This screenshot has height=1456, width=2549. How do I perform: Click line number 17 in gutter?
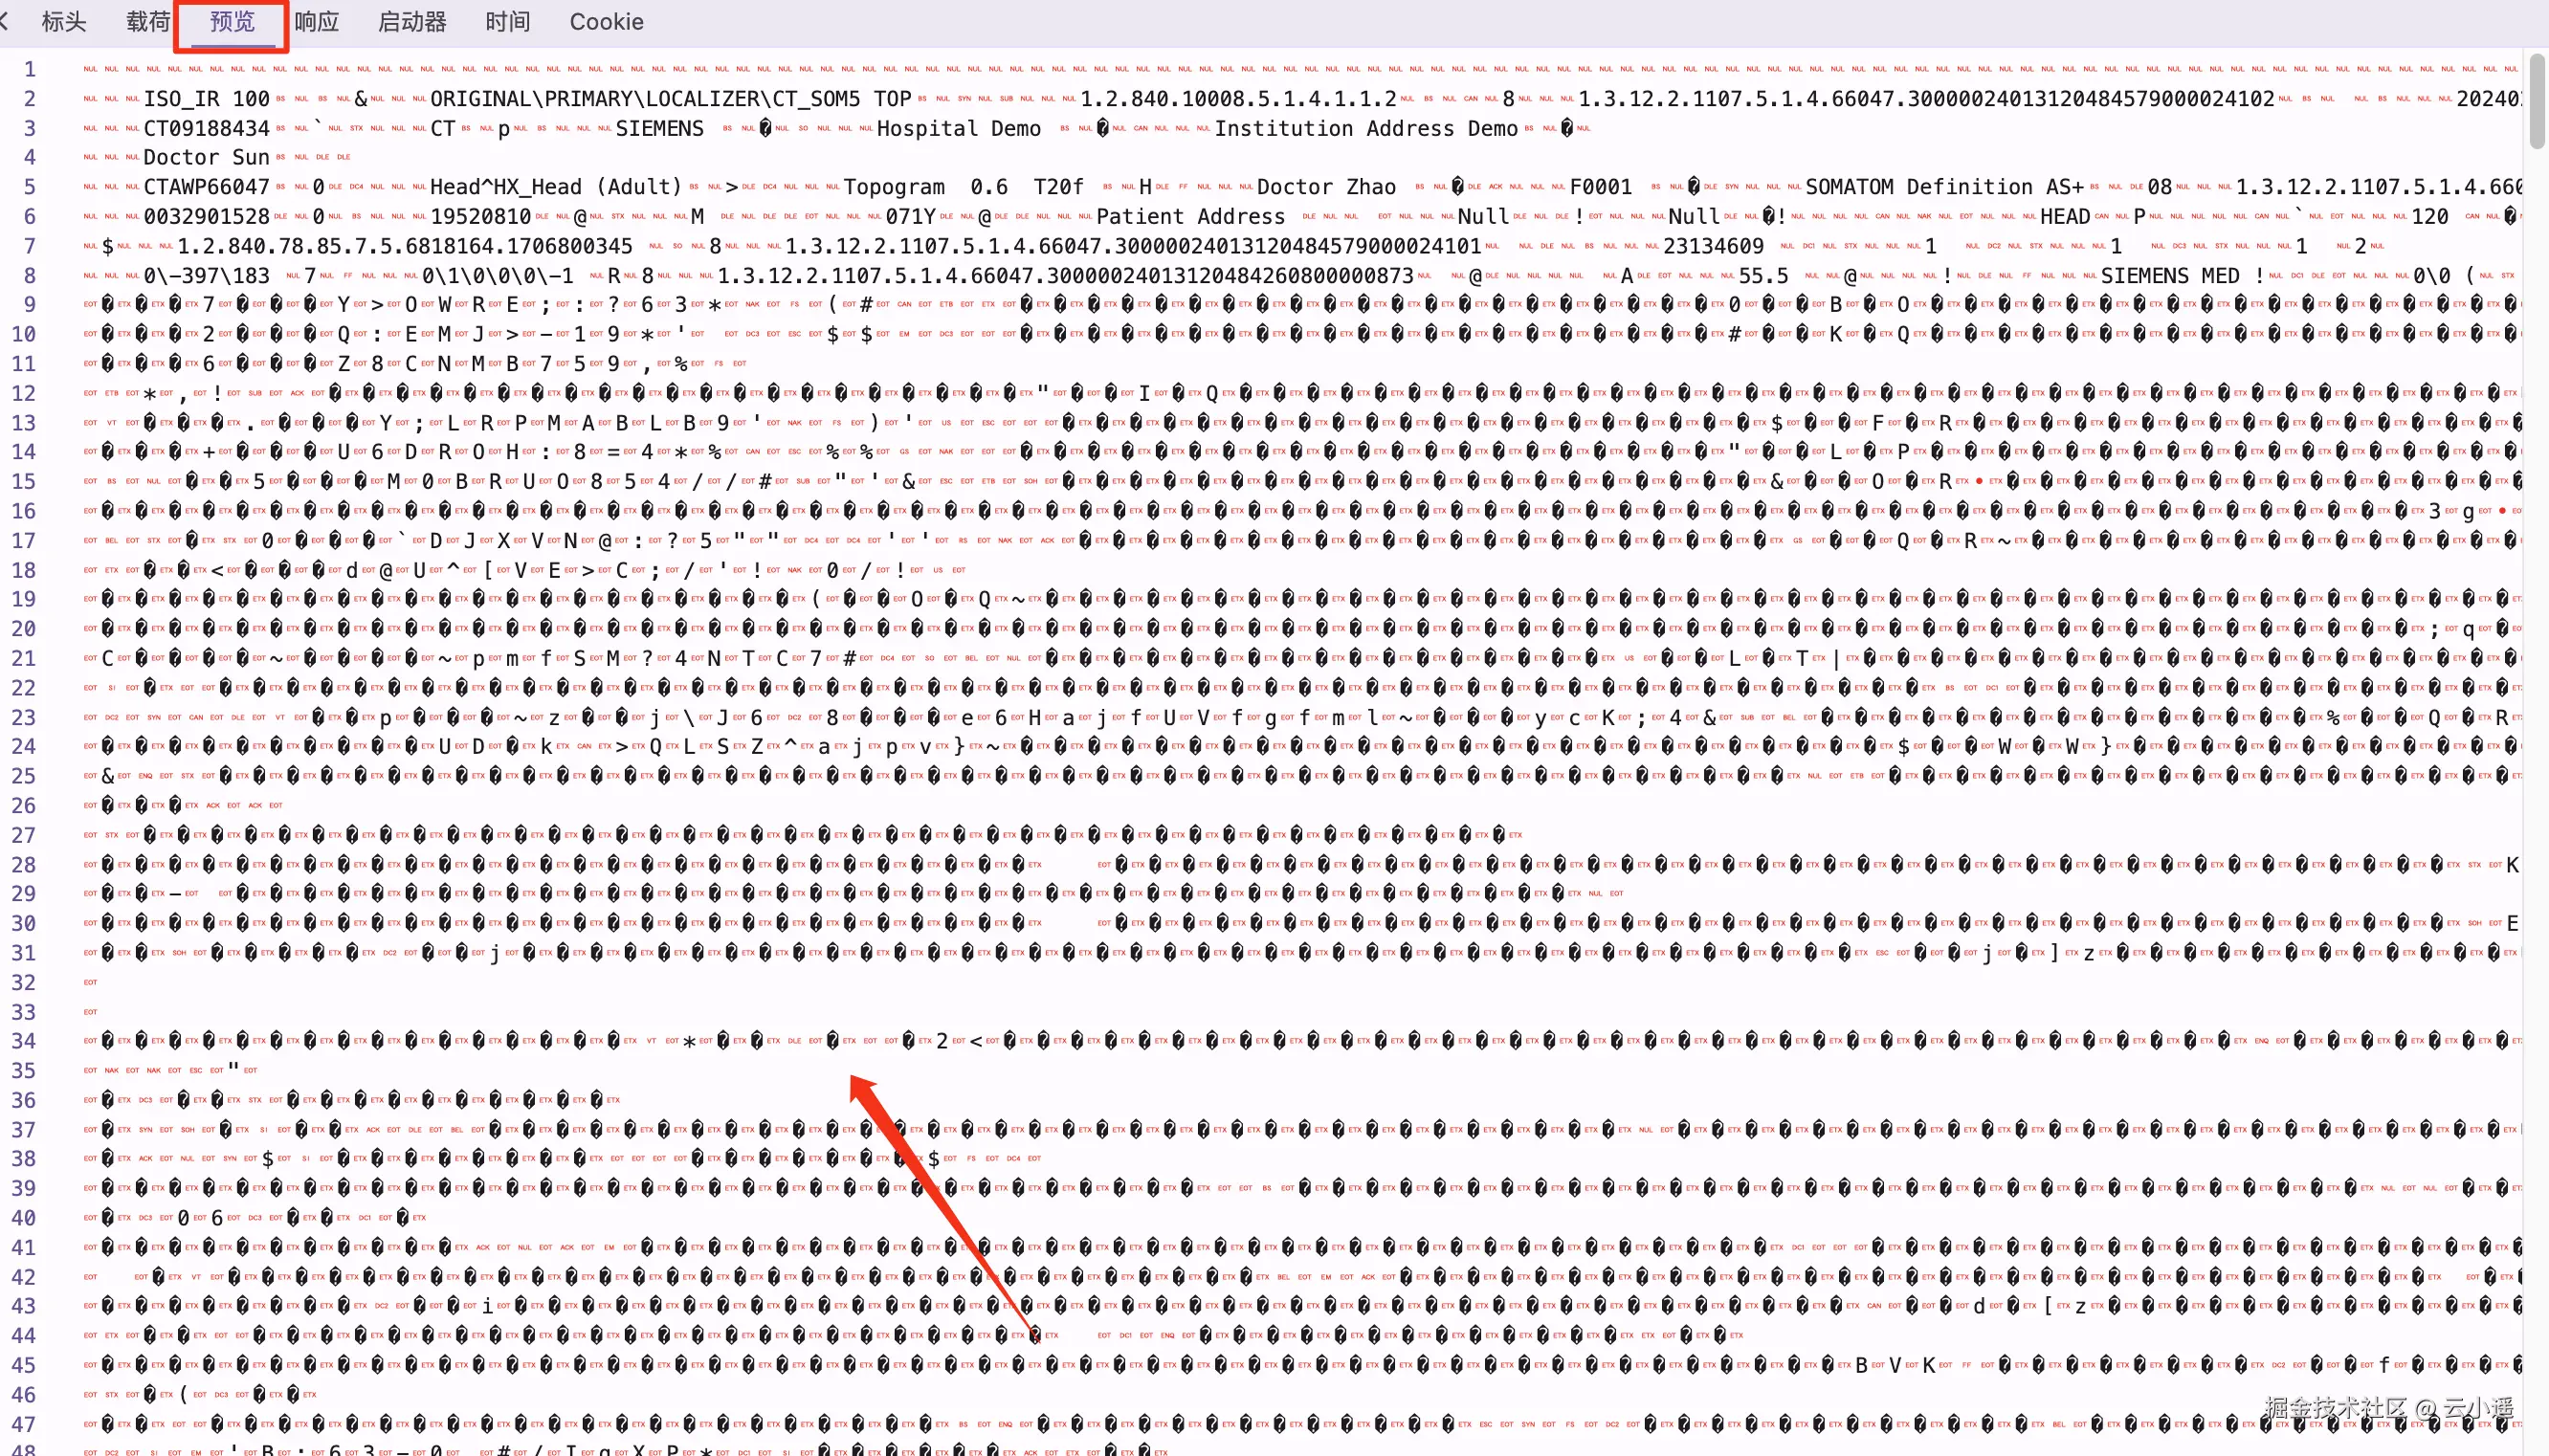[x=24, y=541]
